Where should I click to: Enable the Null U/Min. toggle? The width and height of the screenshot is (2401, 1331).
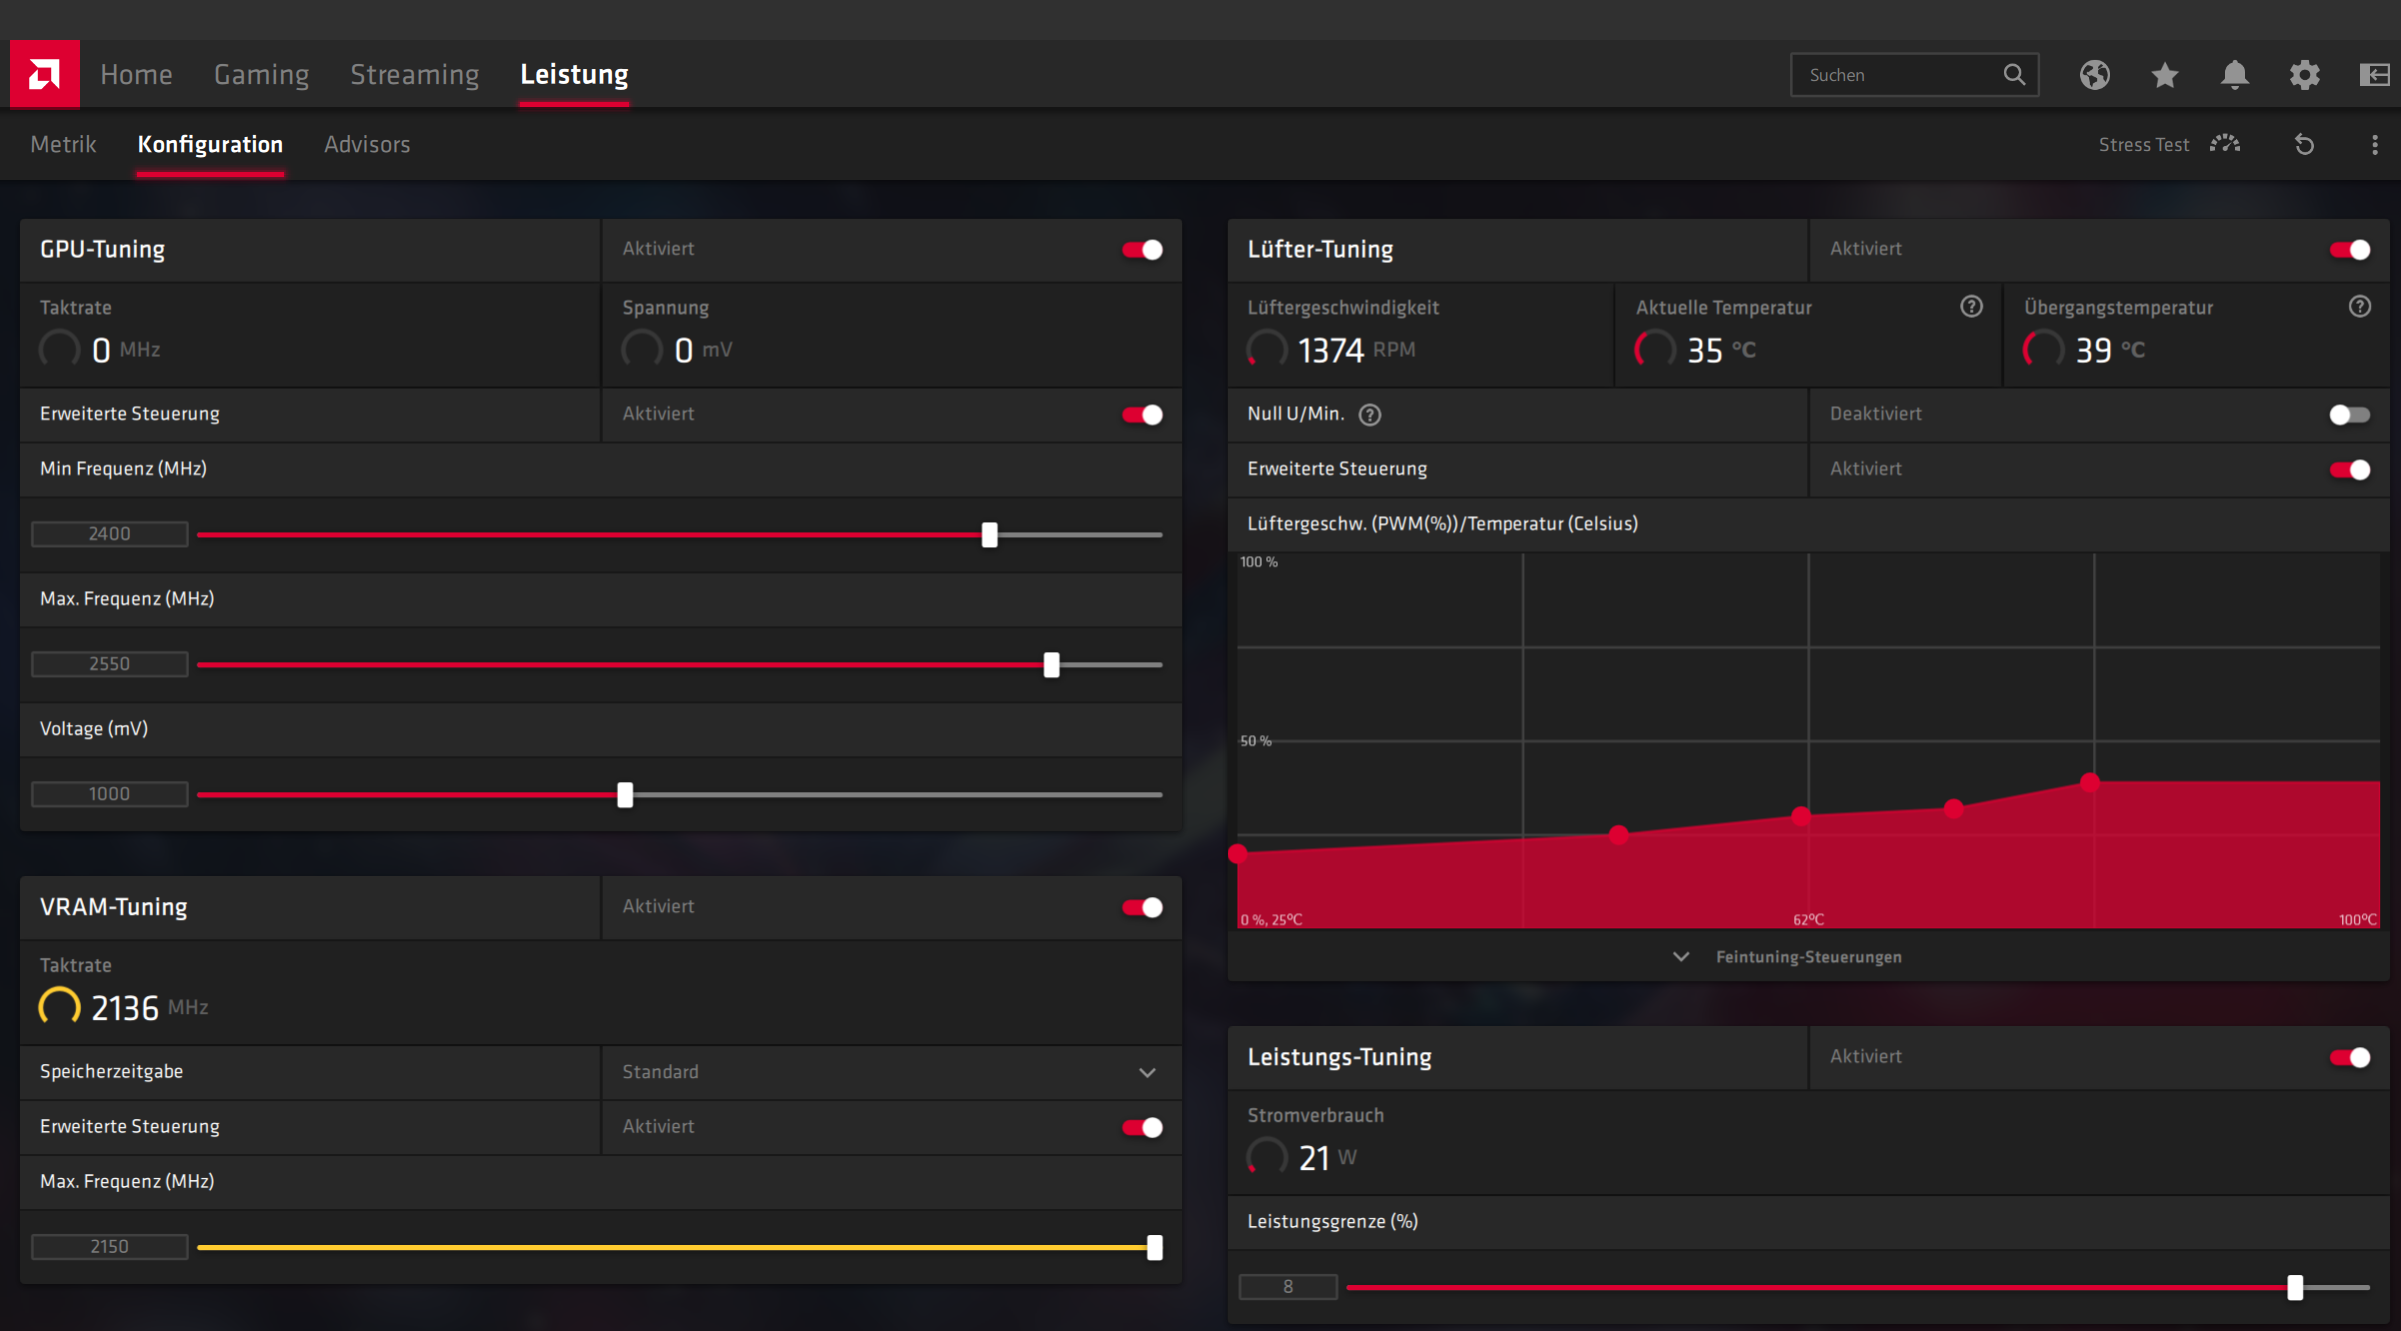2349,415
